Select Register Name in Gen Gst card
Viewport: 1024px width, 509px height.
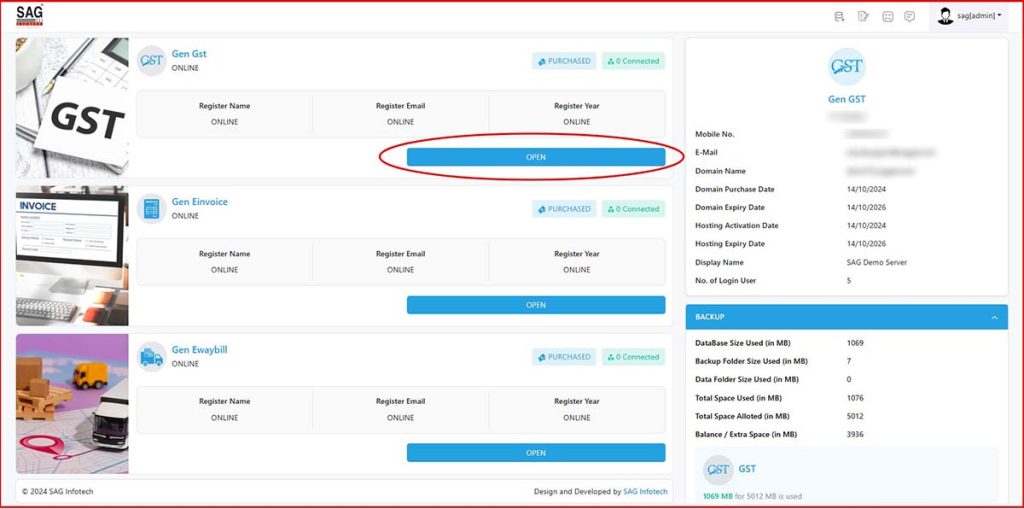tap(224, 106)
